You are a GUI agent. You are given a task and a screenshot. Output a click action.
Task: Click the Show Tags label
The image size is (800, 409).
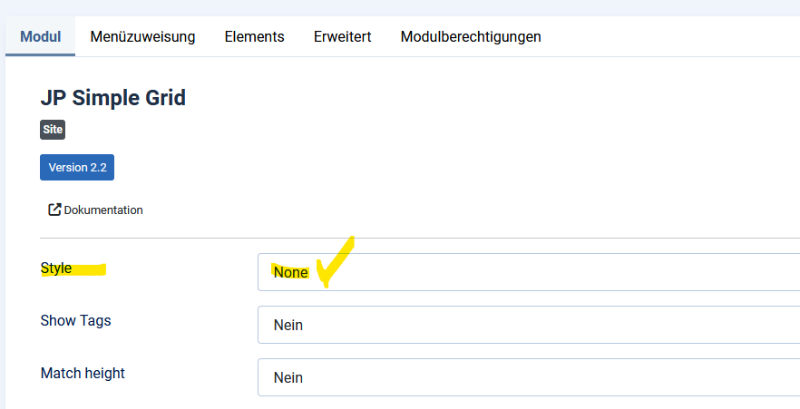(76, 321)
